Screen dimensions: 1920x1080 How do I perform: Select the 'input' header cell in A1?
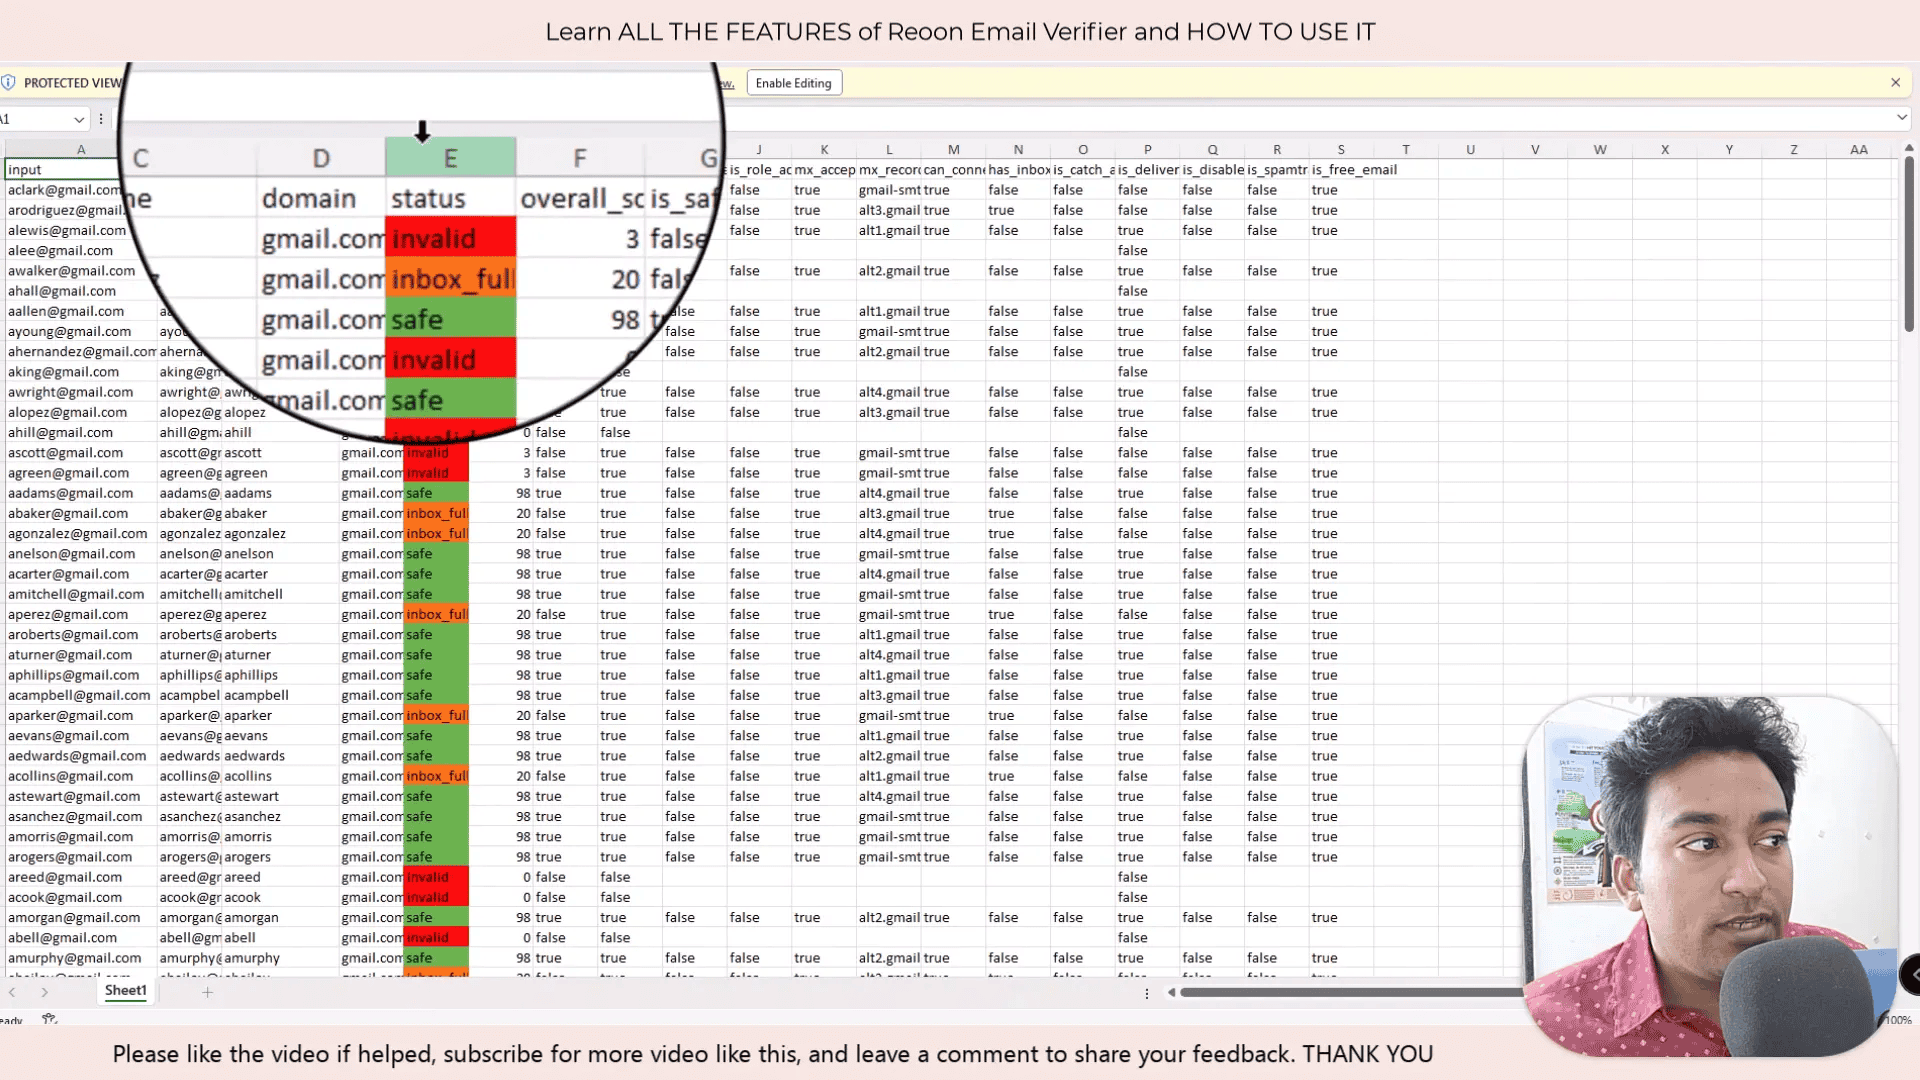[x=62, y=170]
